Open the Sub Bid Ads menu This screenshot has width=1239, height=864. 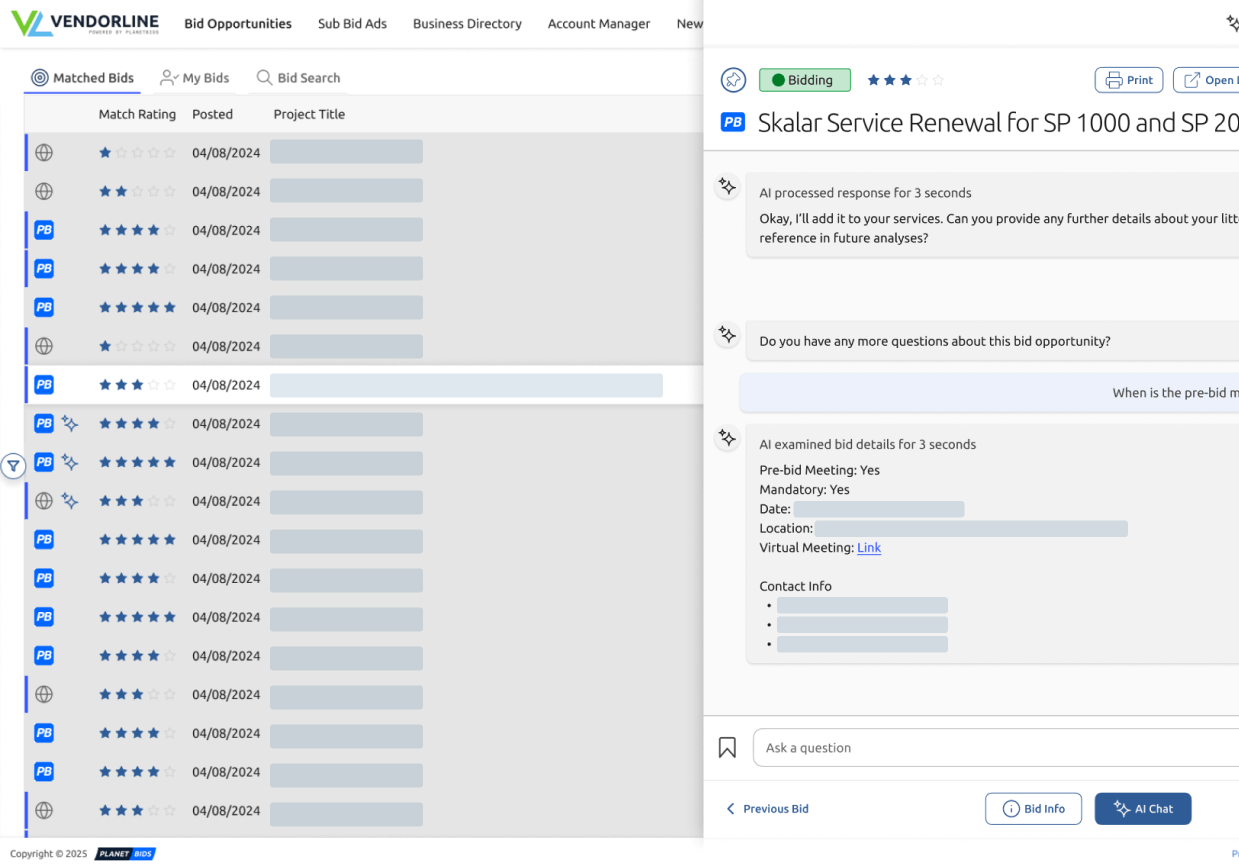click(x=352, y=24)
